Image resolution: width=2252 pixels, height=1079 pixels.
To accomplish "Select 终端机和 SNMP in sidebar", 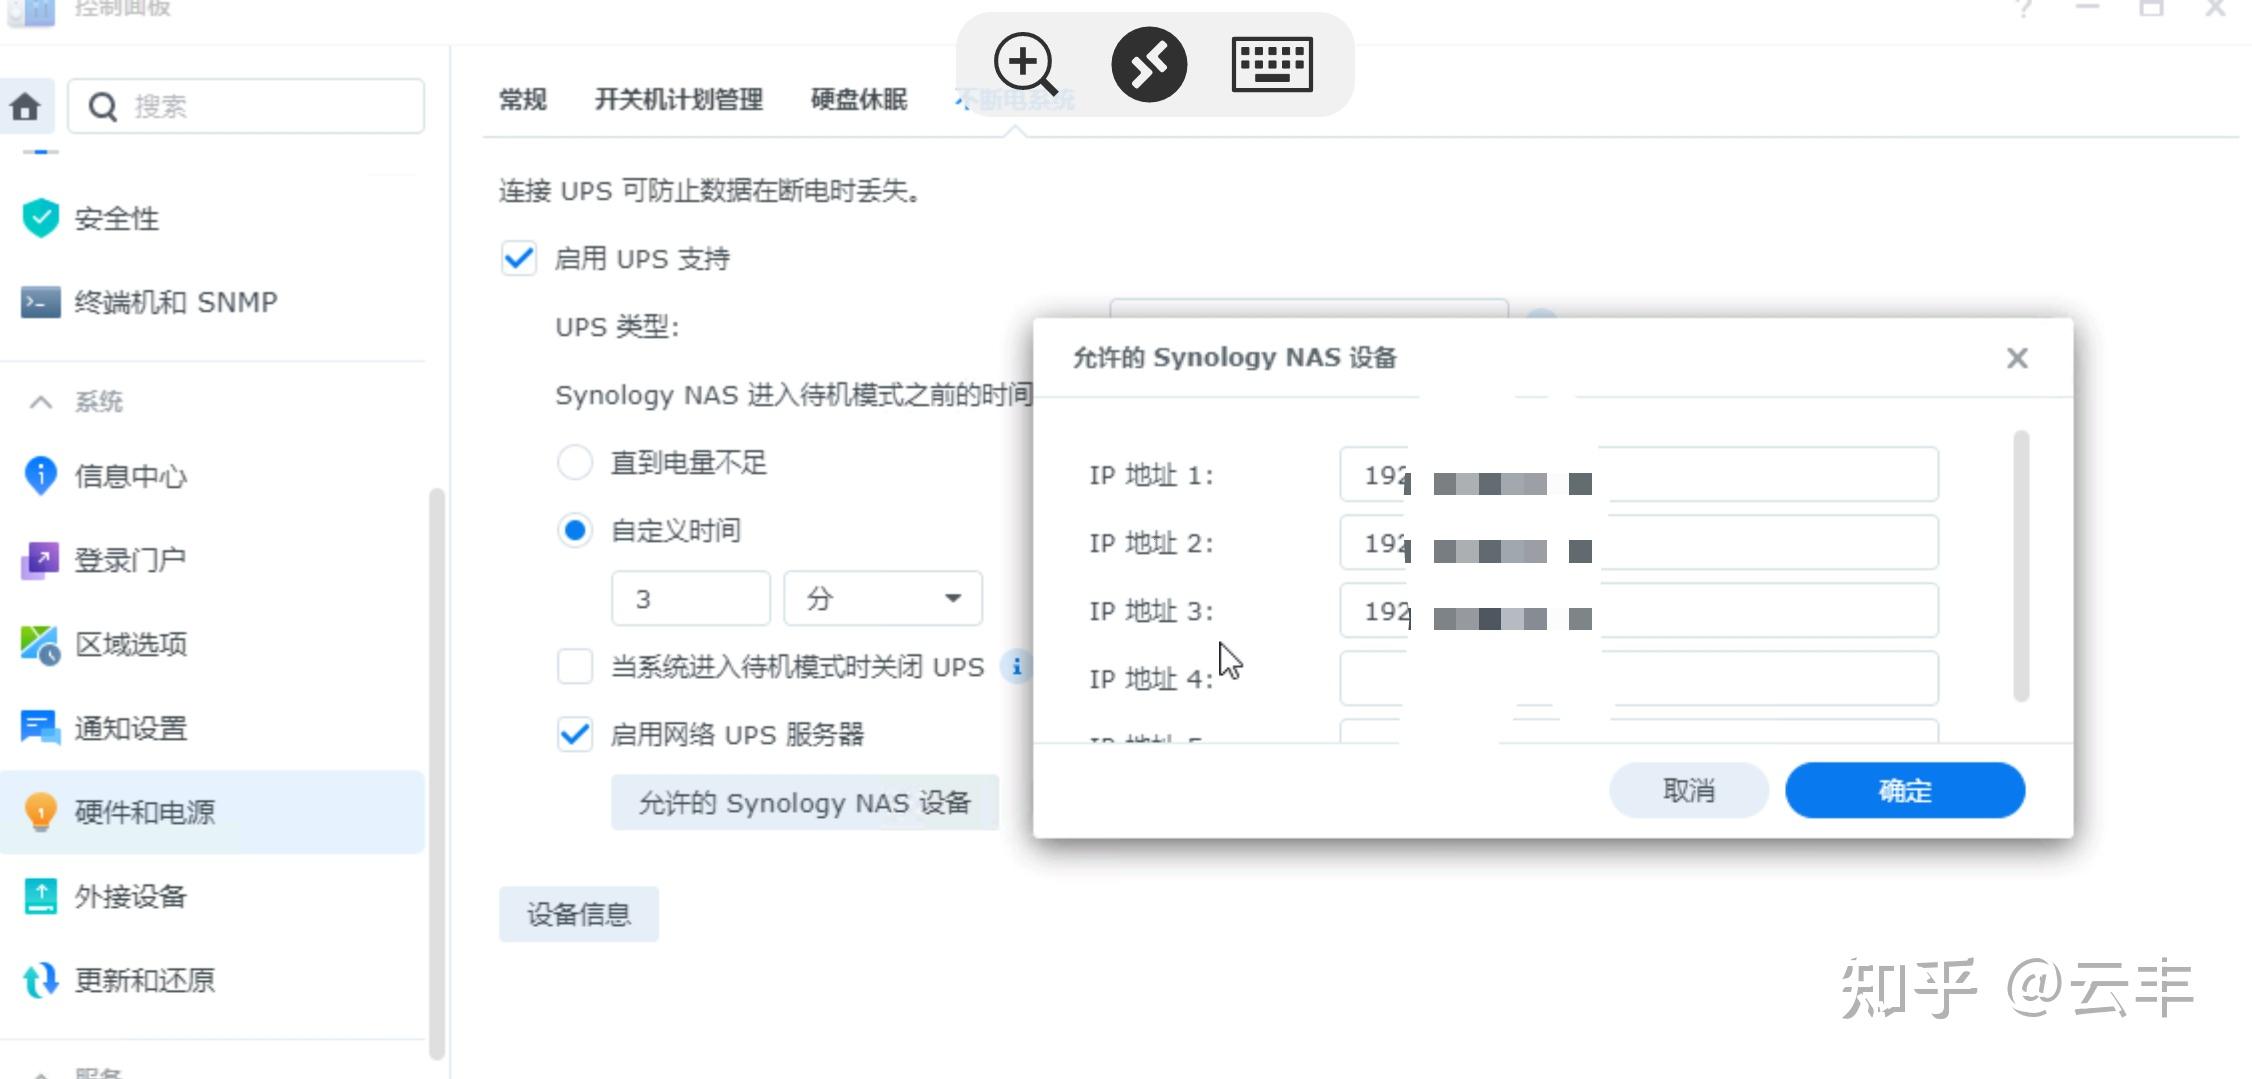I will (175, 302).
